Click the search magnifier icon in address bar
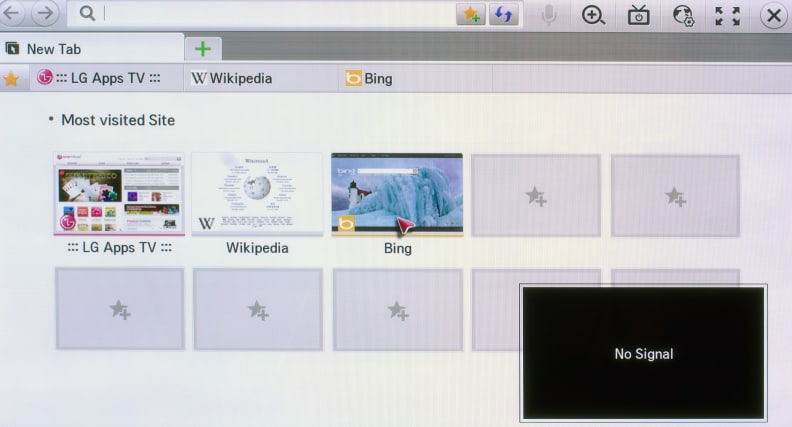This screenshot has width=792, height=427. [87, 14]
